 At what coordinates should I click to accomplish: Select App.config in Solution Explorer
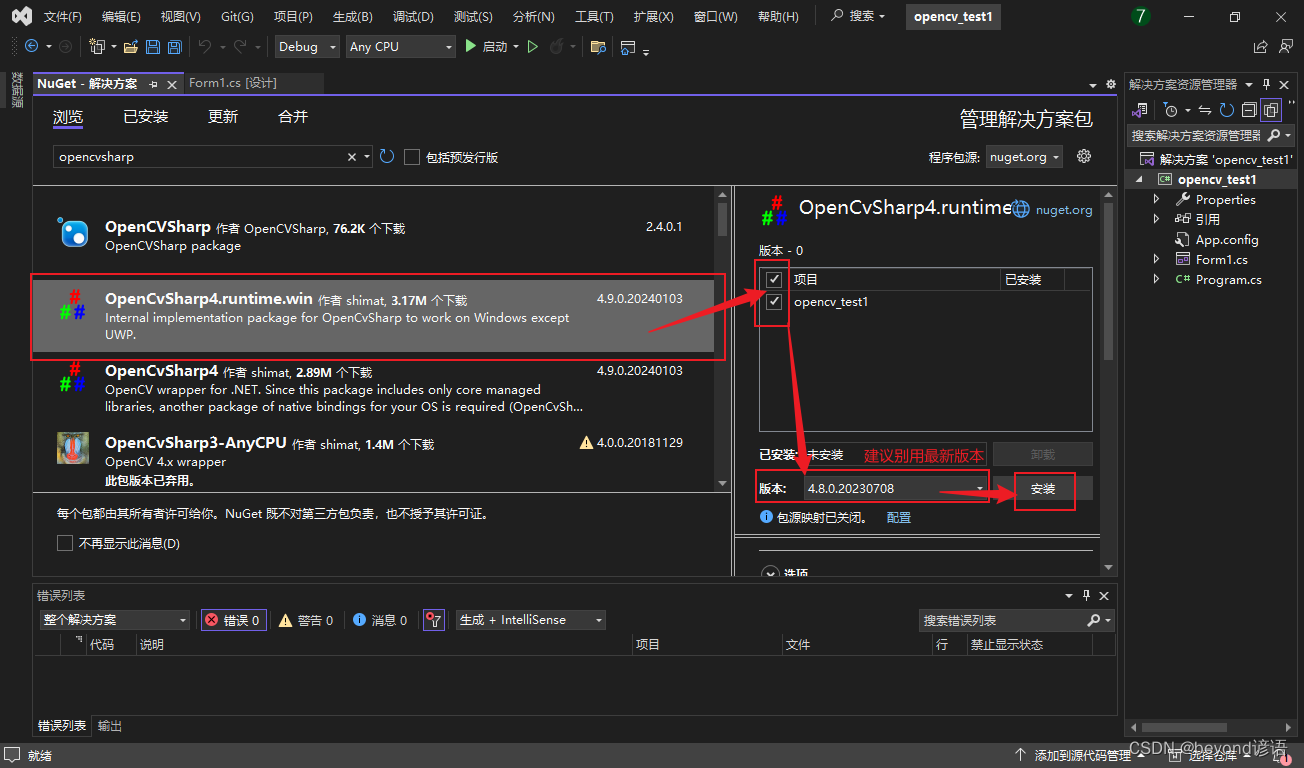coord(1227,239)
